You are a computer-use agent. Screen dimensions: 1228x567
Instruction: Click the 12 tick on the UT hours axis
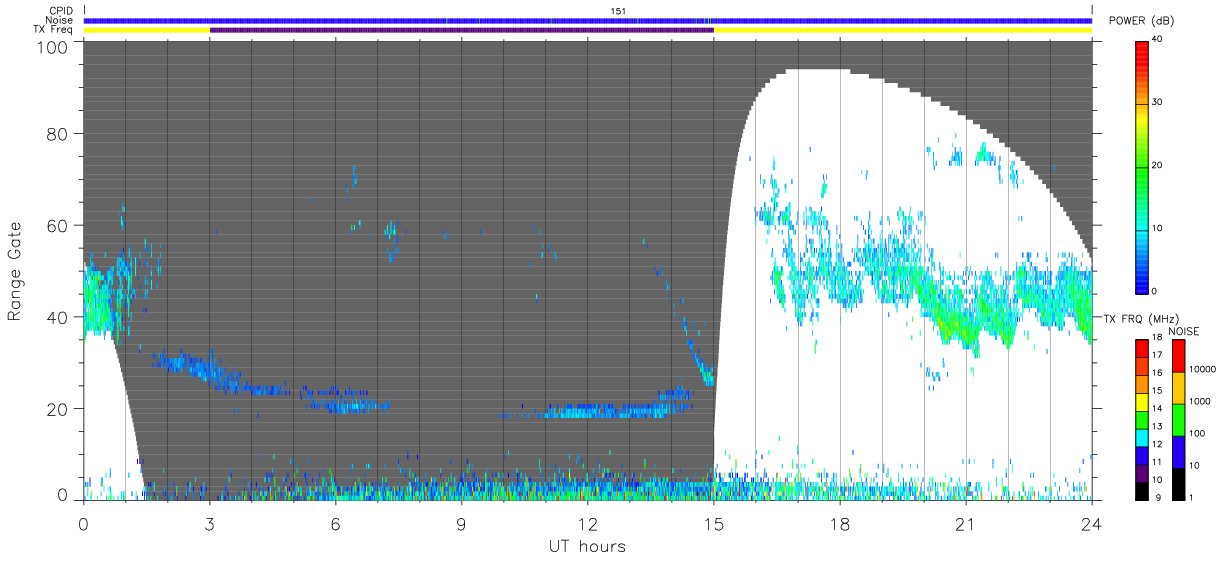tap(587, 523)
